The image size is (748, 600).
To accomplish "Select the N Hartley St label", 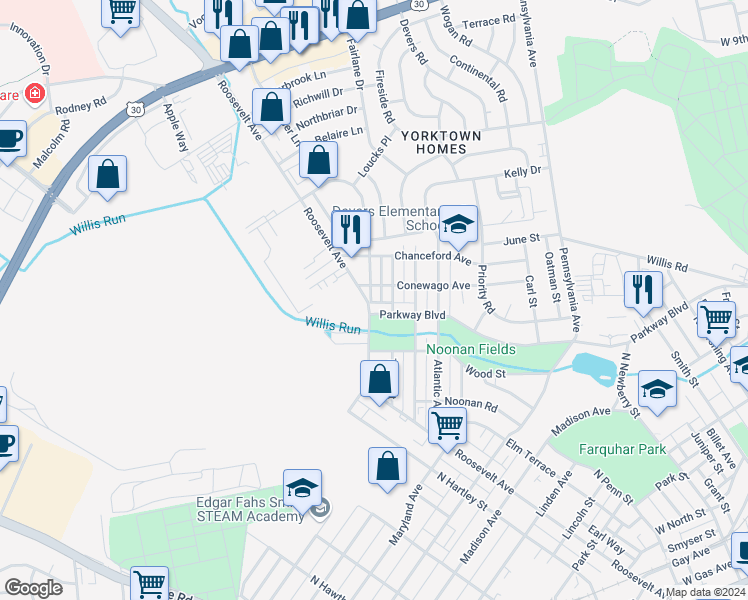I will tap(462, 491).
